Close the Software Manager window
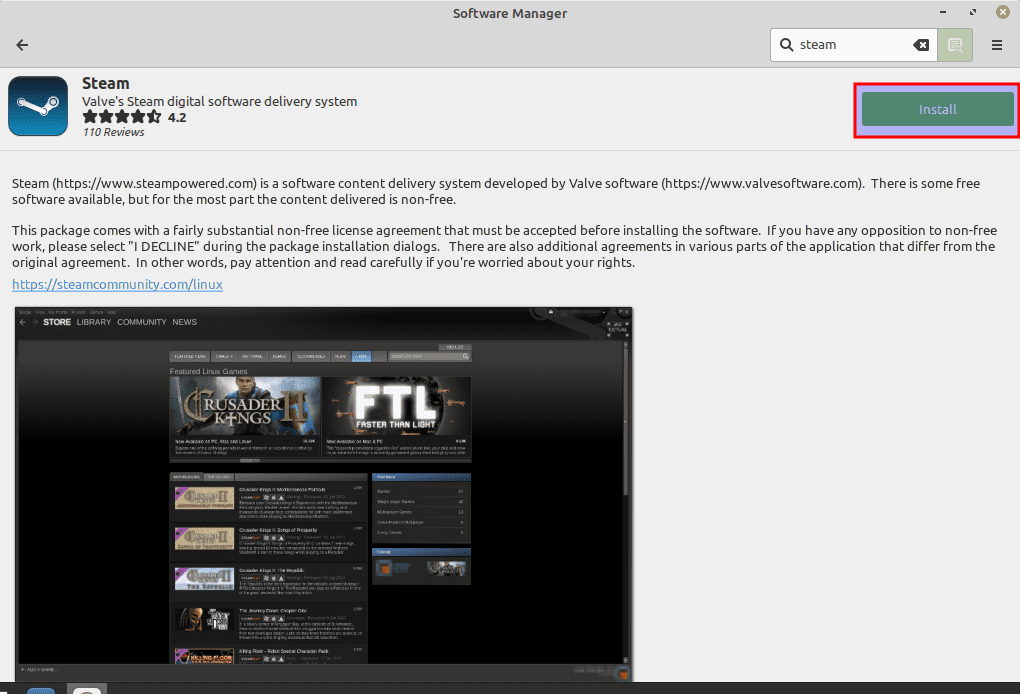This screenshot has height=694, width=1020. point(1002,12)
